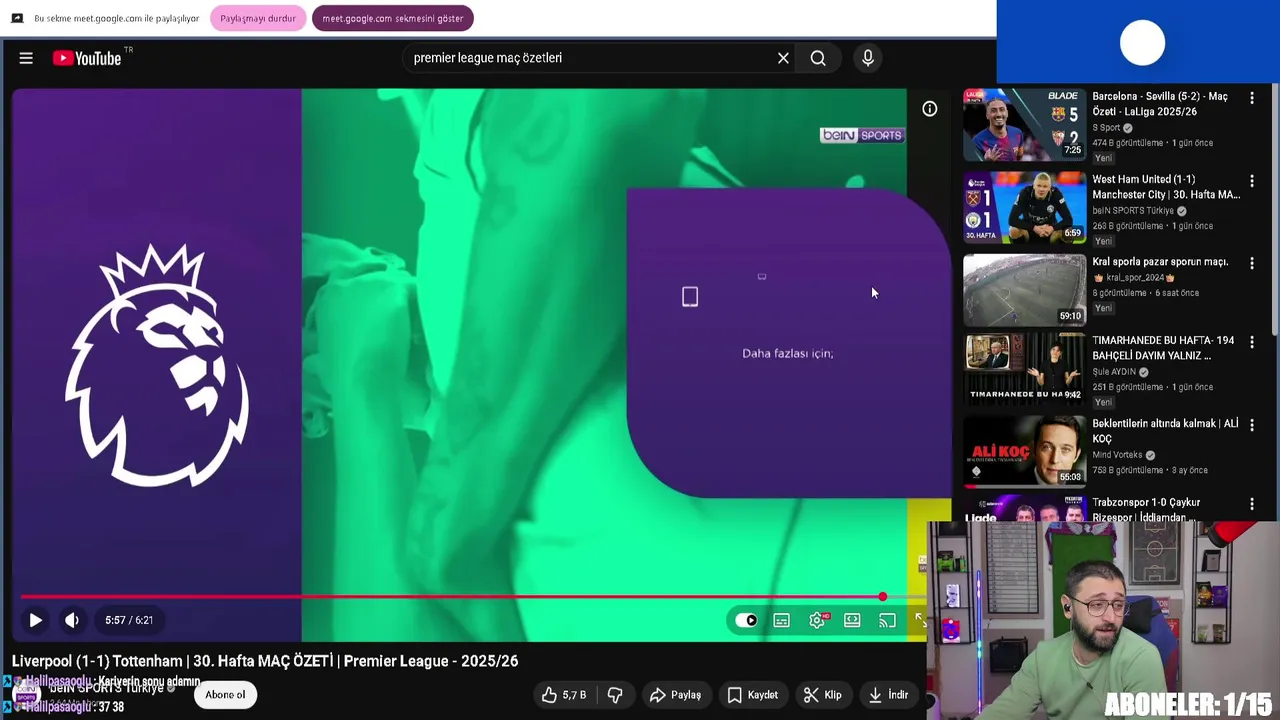Image resolution: width=1280 pixels, height=720 pixels.
Task: Open more options for TIMARHANEDE BU HAFTA
Action: (x=1251, y=342)
